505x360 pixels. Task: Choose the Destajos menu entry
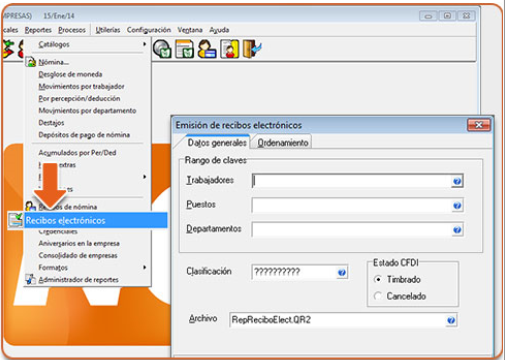pos(51,123)
